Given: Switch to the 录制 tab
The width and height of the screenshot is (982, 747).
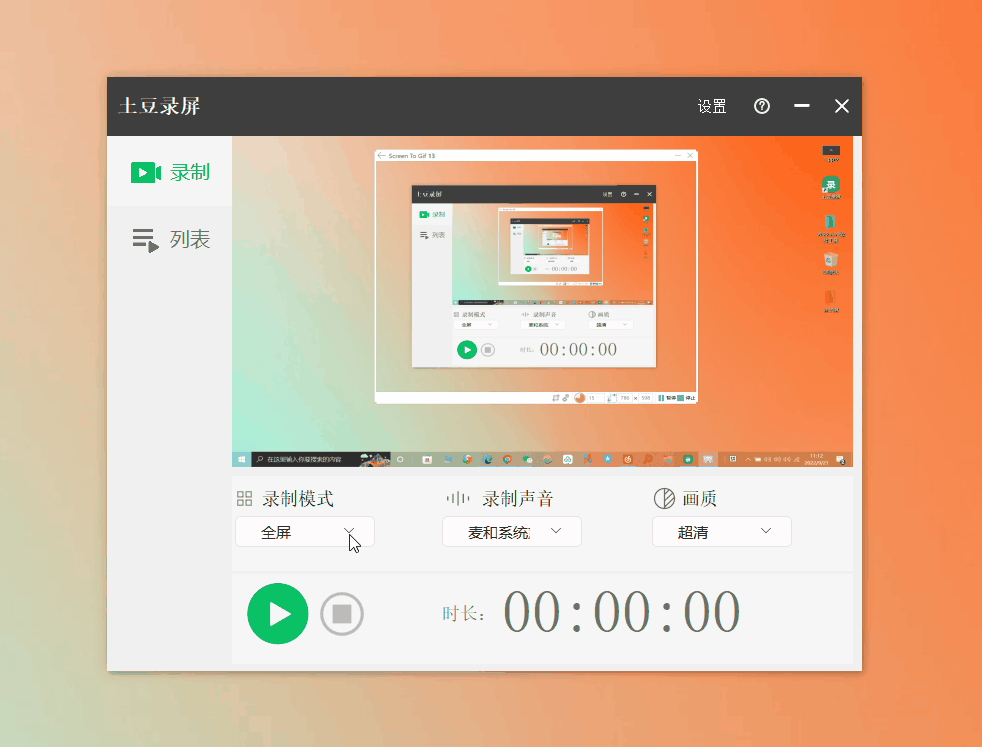Looking at the screenshot, I should tap(170, 172).
